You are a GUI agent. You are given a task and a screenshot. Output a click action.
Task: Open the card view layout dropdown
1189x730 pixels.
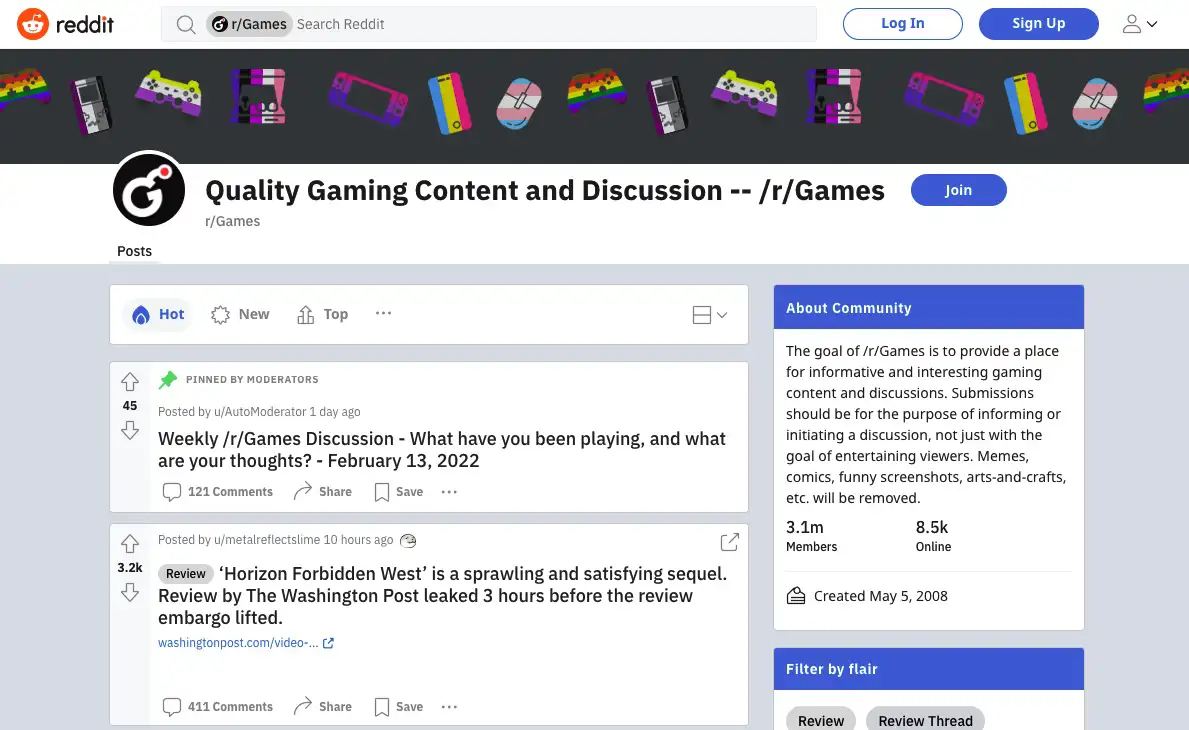pos(710,315)
